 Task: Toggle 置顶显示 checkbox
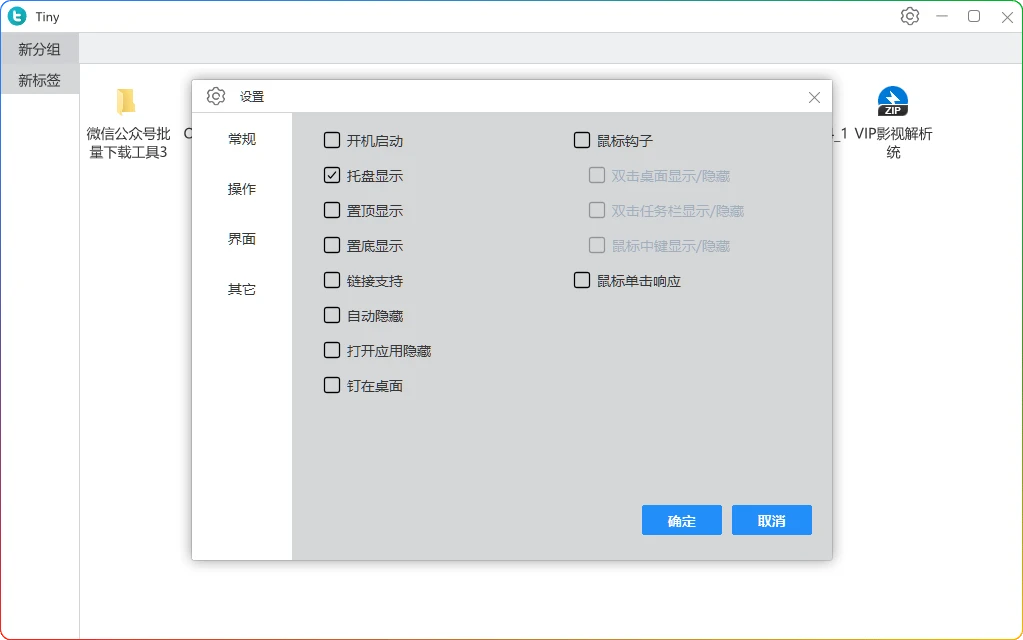(x=332, y=211)
